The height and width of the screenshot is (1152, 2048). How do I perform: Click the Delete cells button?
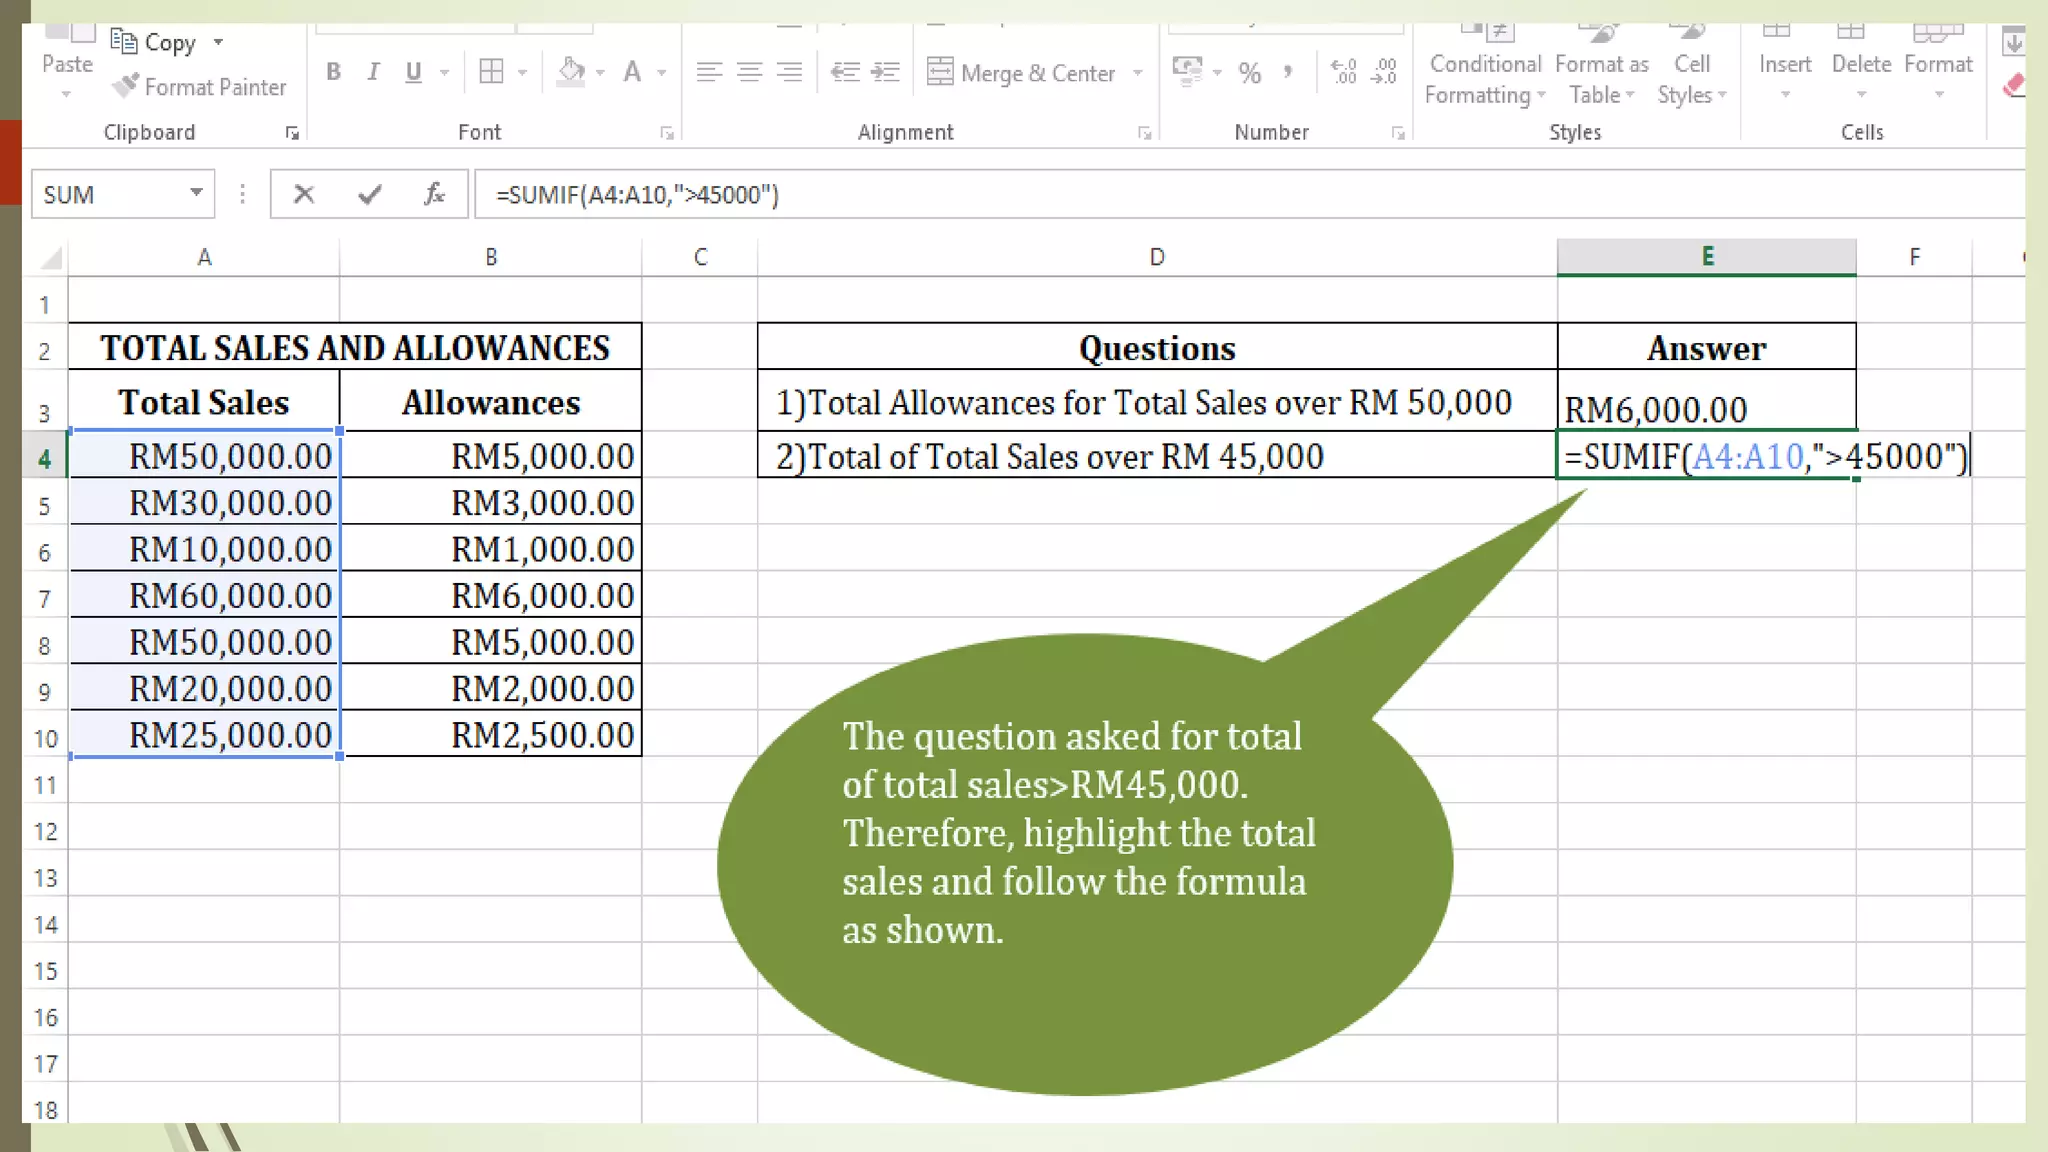click(1861, 63)
